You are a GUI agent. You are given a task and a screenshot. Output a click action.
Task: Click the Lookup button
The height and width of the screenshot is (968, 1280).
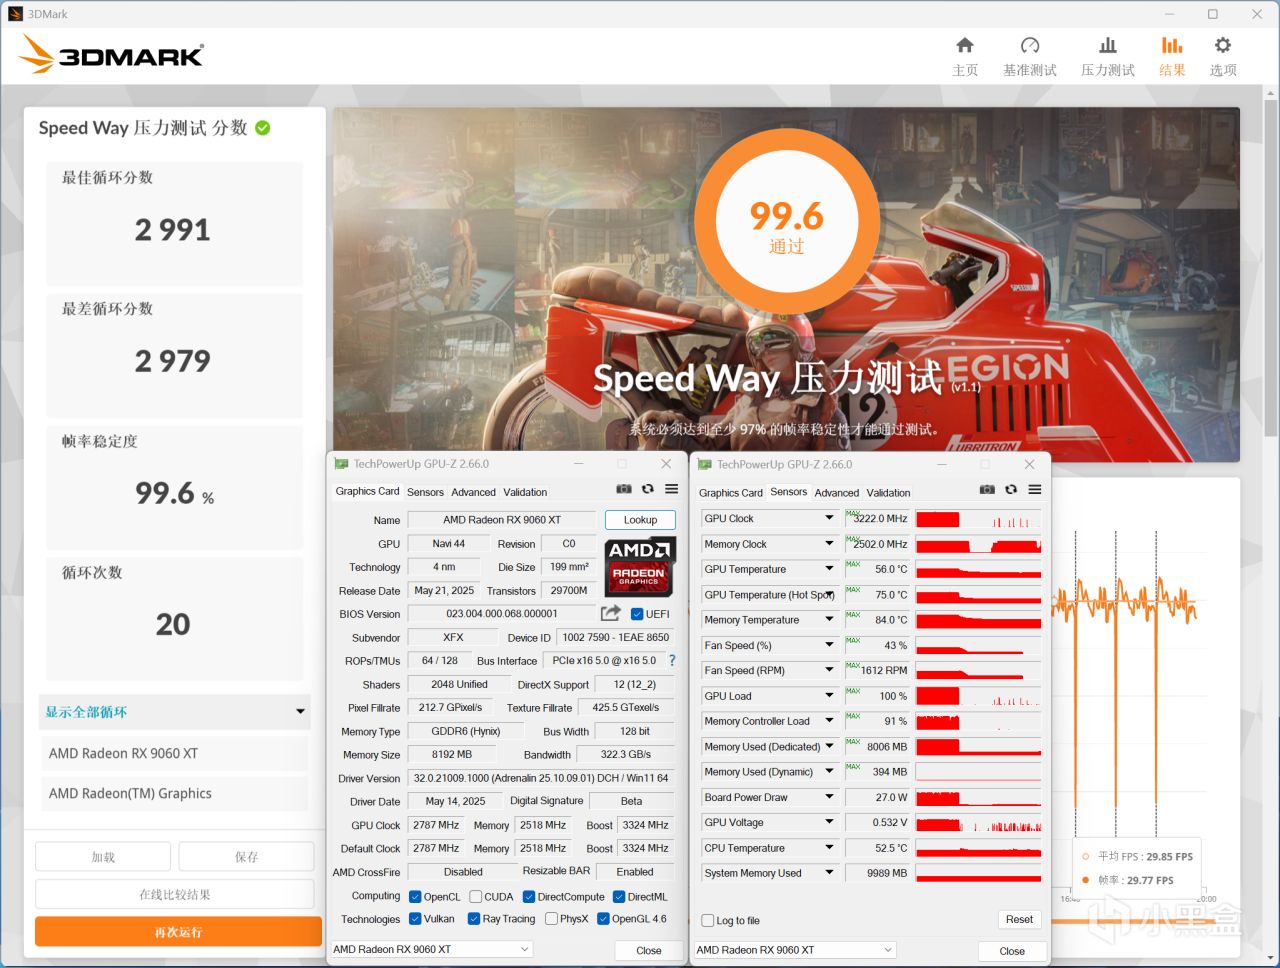tap(640, 520)
